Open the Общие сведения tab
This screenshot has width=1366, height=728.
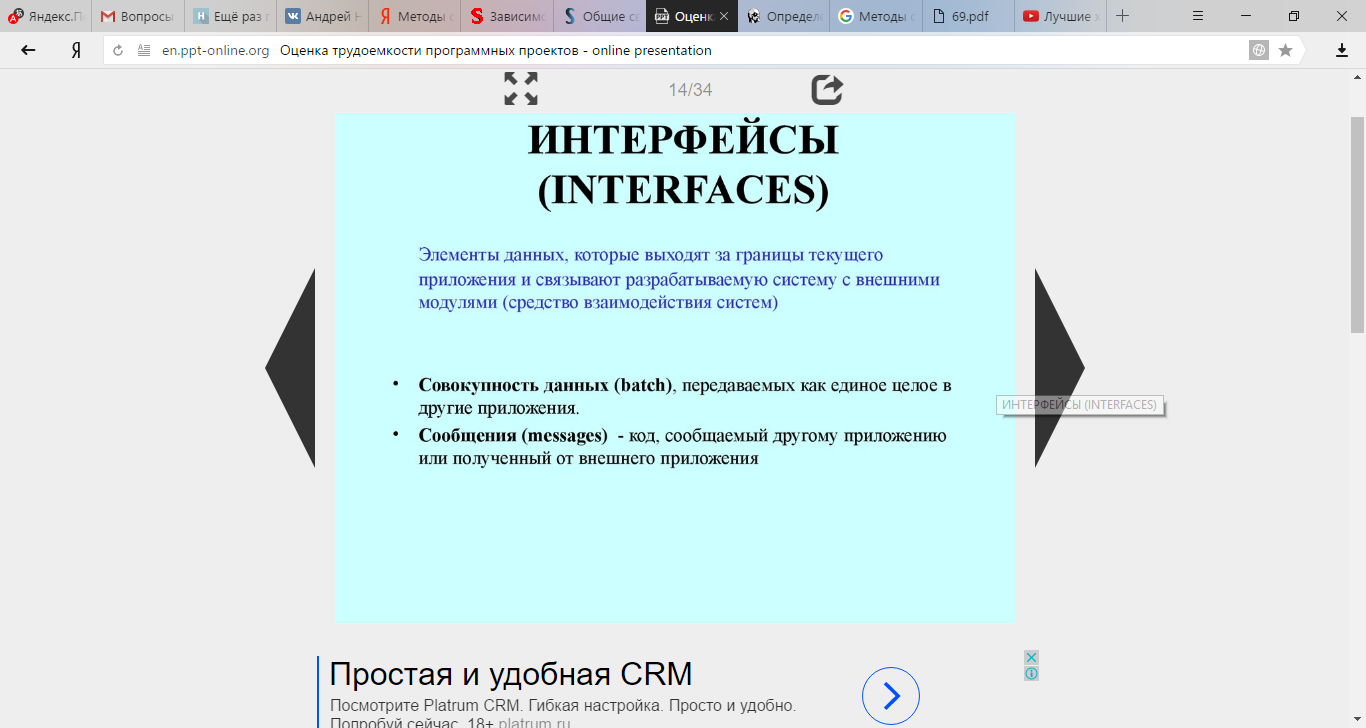pyautogui.click(x=599, y=16)
